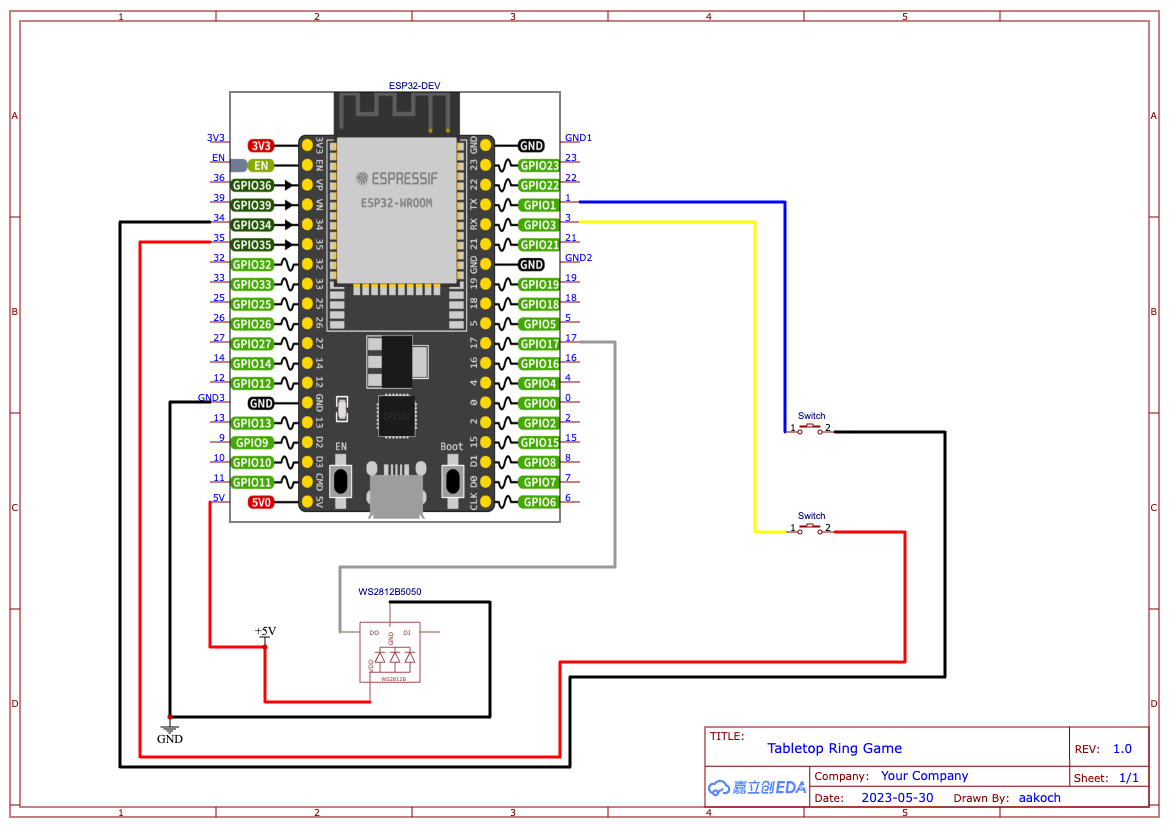Click the GPIO15 pin tag
The width and height of the screenshot is (1169, 828).
pos(539,443)
